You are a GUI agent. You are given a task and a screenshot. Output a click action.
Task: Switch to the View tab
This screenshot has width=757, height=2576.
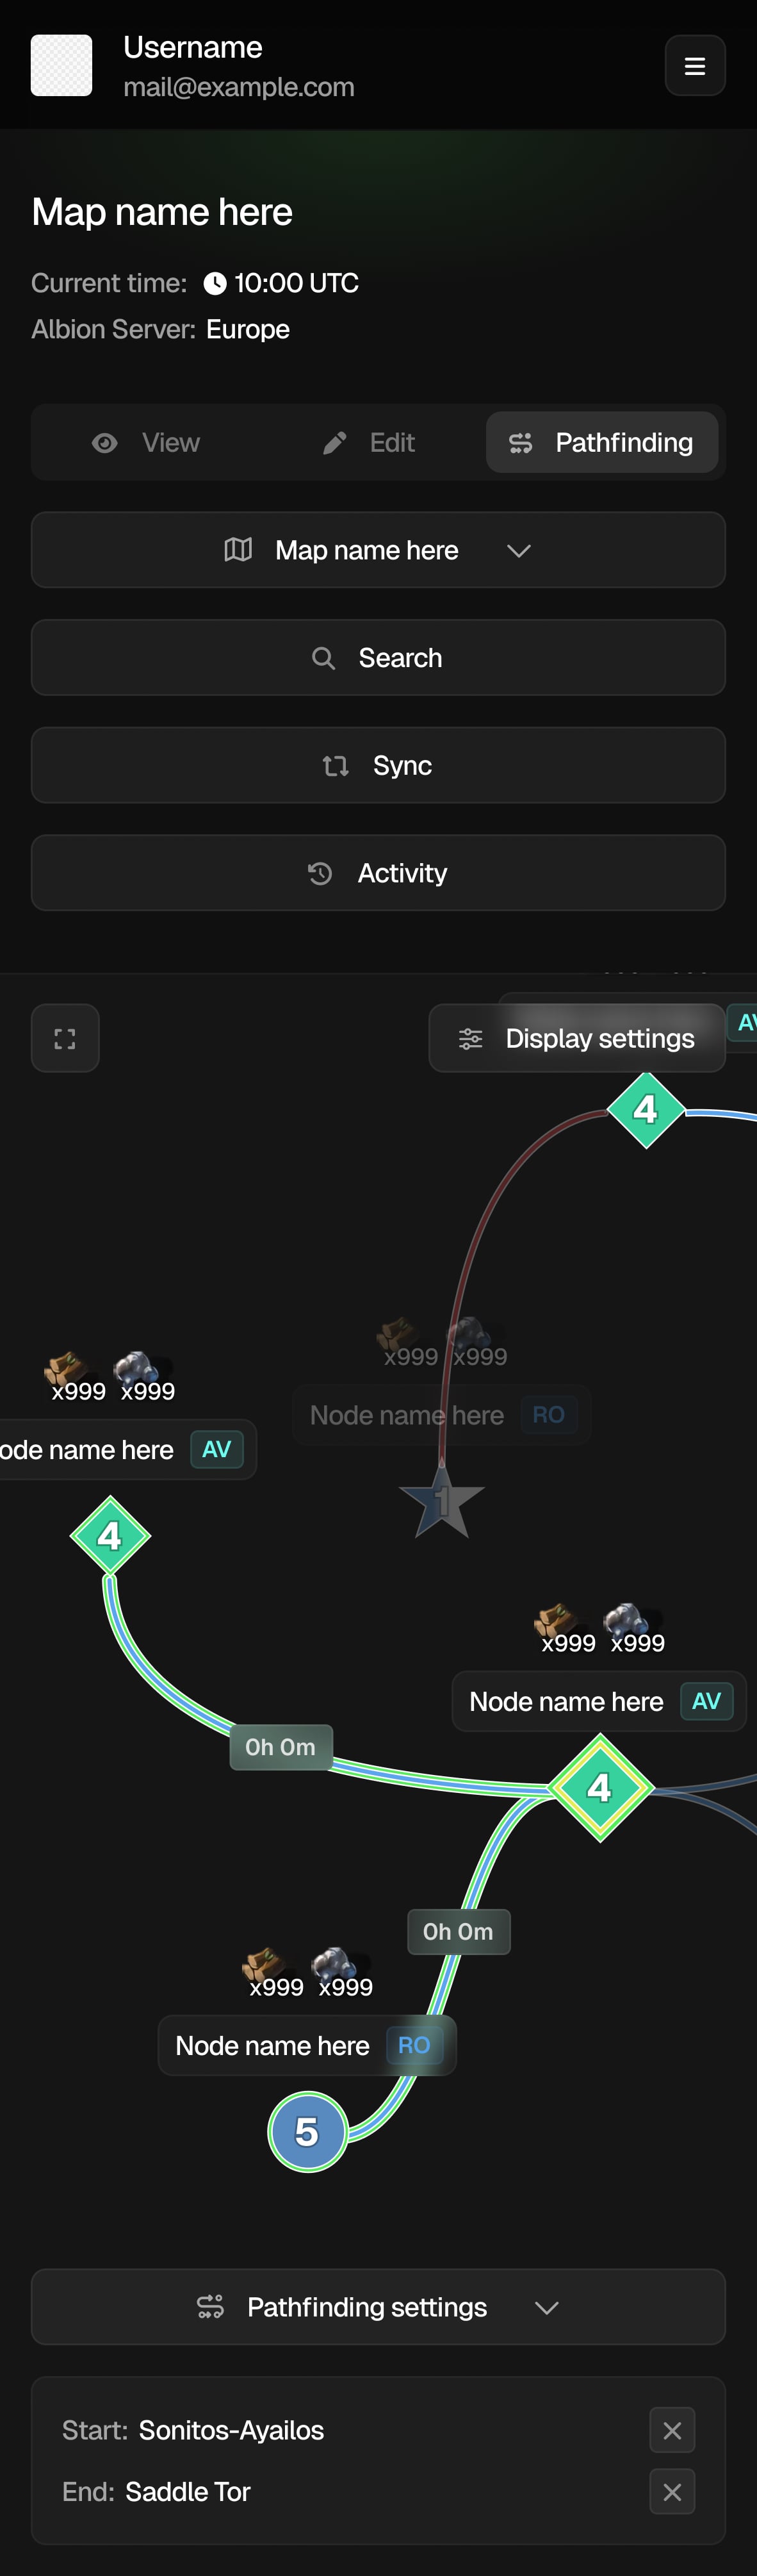(x=146, y=443)
